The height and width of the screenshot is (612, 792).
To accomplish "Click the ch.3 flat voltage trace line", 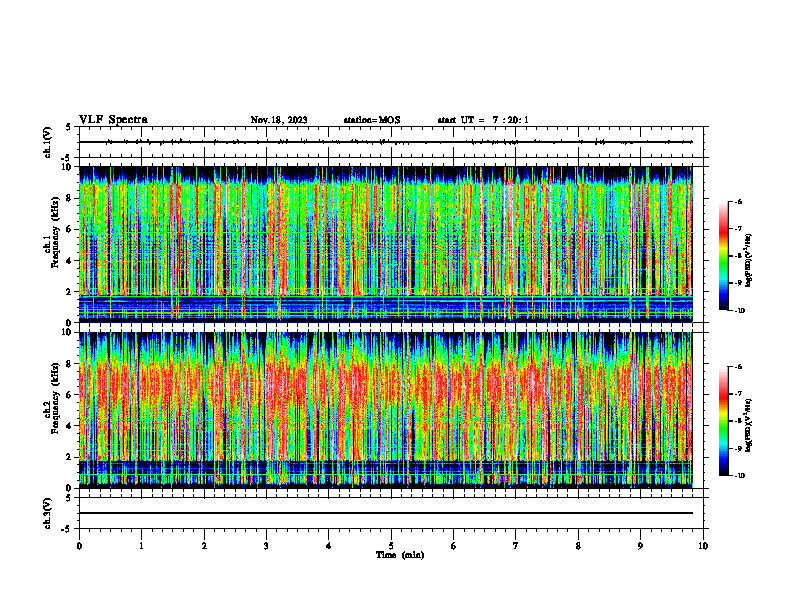I will (385, 513).
